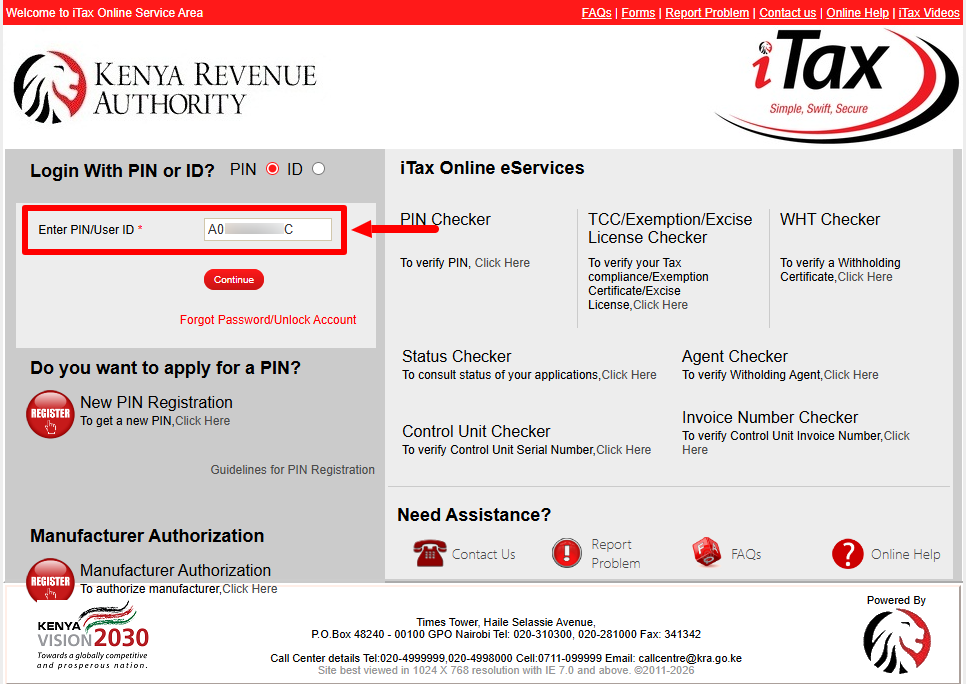Click the Manufacturer Authorization link title beside REGISTER
The image size is (966, 684).
[176, 571]
